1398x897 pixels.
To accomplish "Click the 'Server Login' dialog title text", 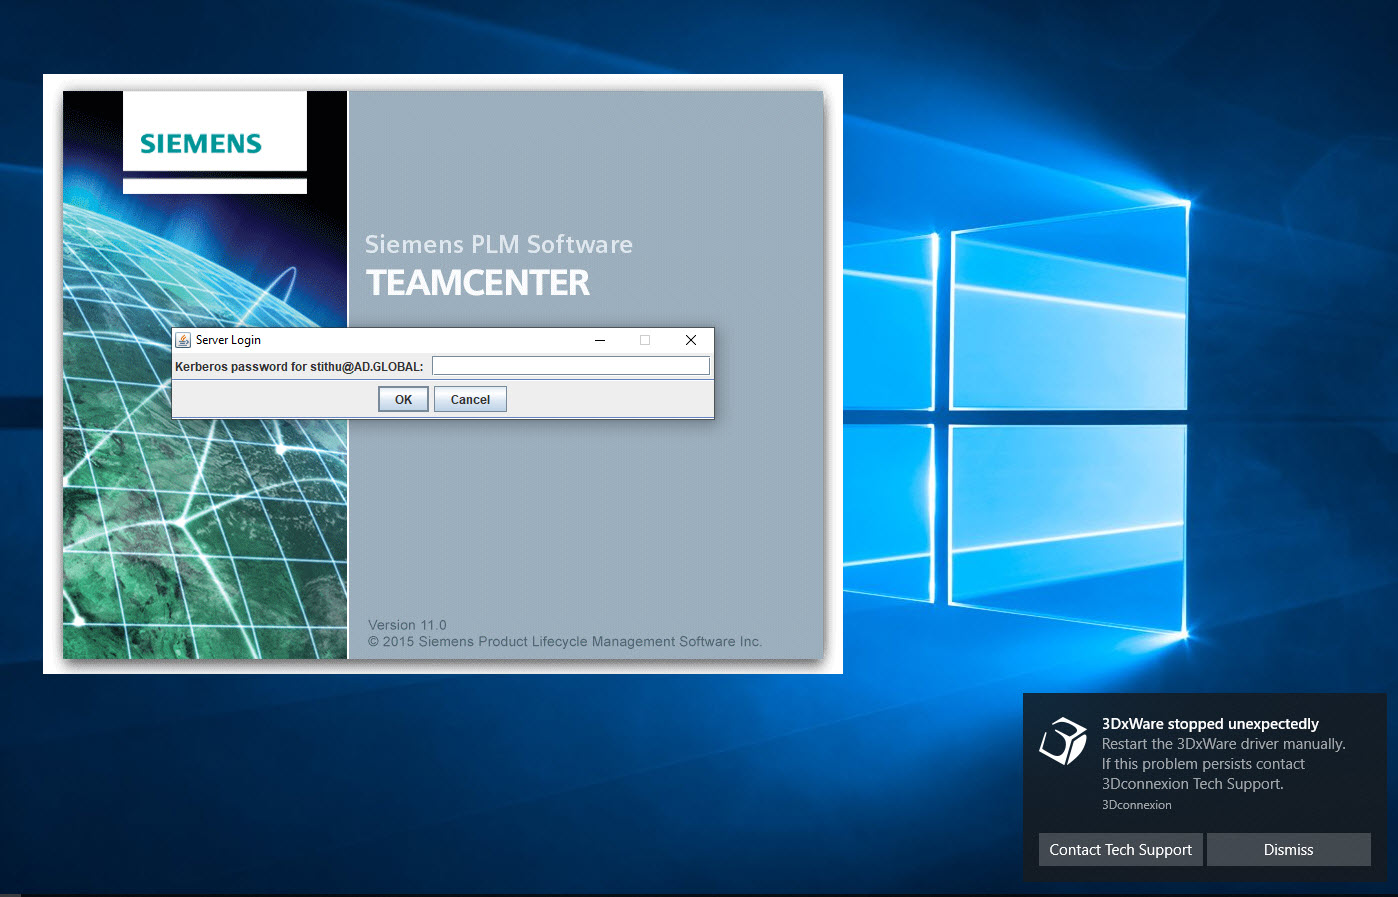I will 228,340.
